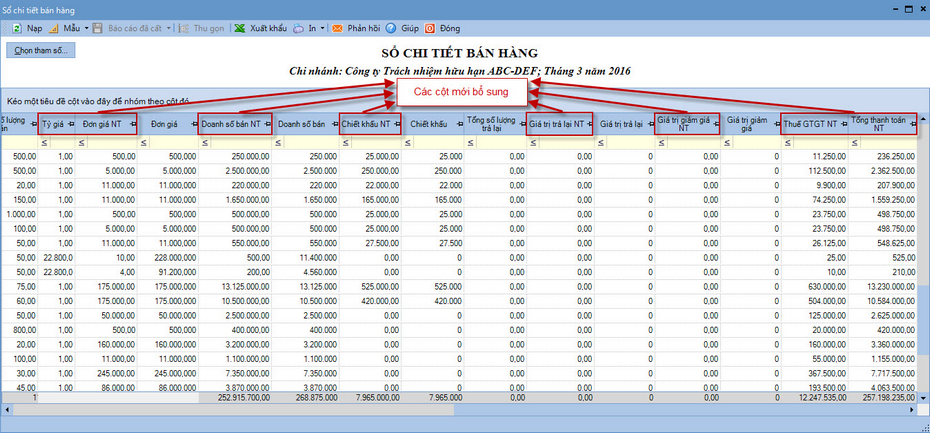Send feedback via Phản hồi
This screenshot has height=433, width=930.
coord(356,28)
